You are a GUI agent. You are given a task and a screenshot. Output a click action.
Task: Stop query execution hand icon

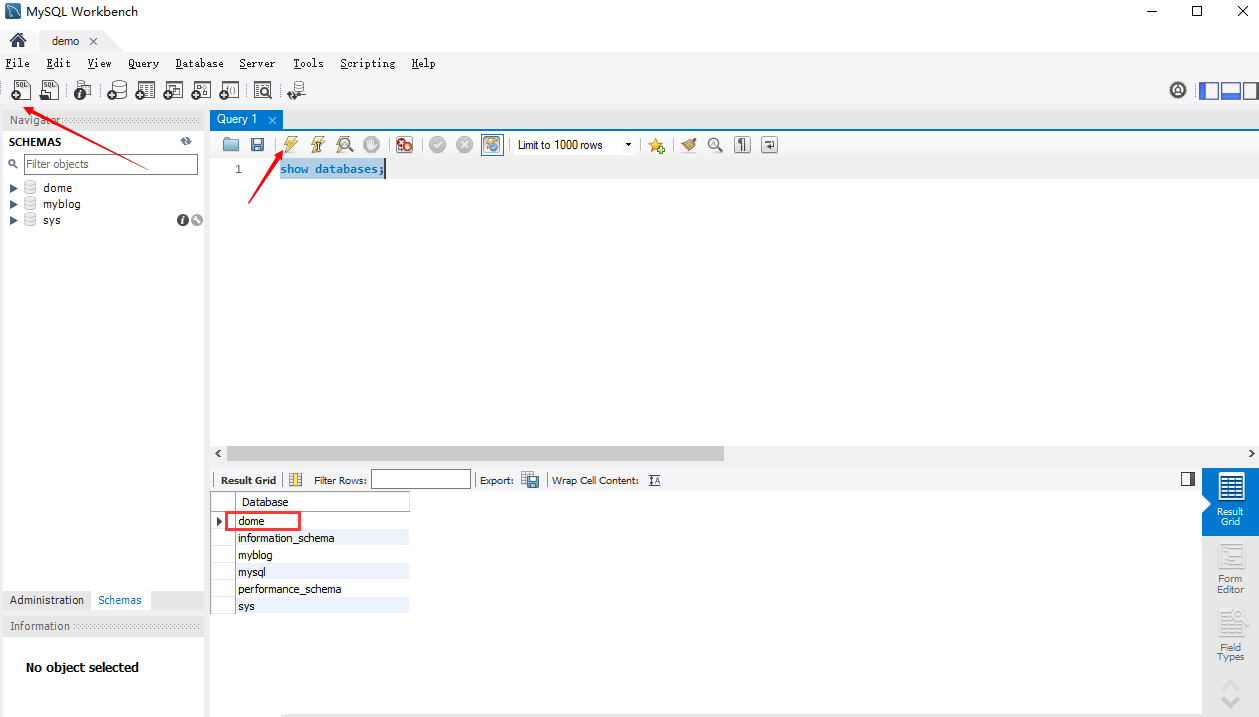pyautogui.click(x=371, y=145)
